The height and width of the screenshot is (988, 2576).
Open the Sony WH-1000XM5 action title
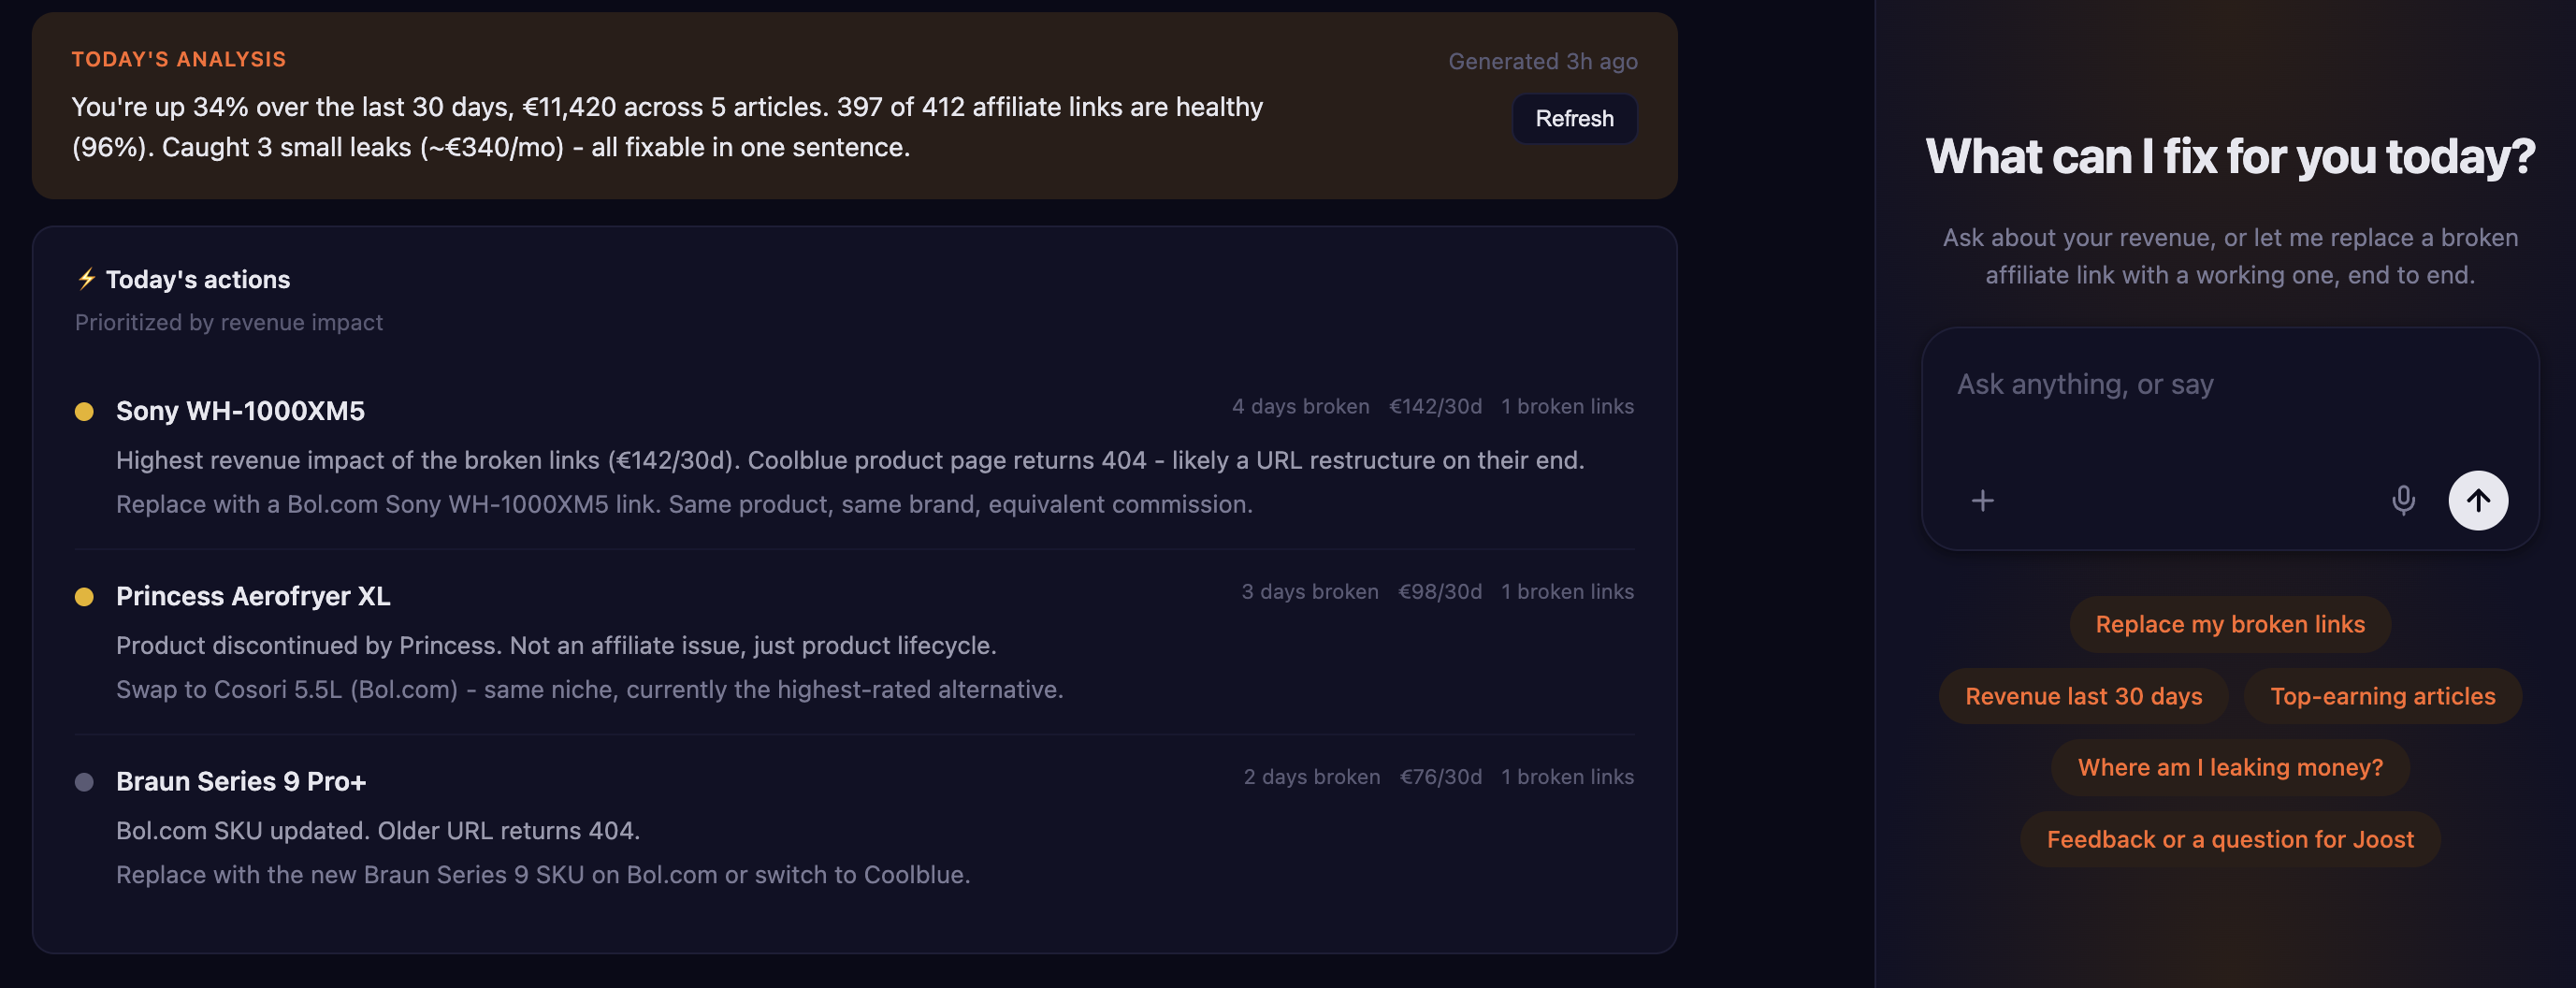coord(240,411)
